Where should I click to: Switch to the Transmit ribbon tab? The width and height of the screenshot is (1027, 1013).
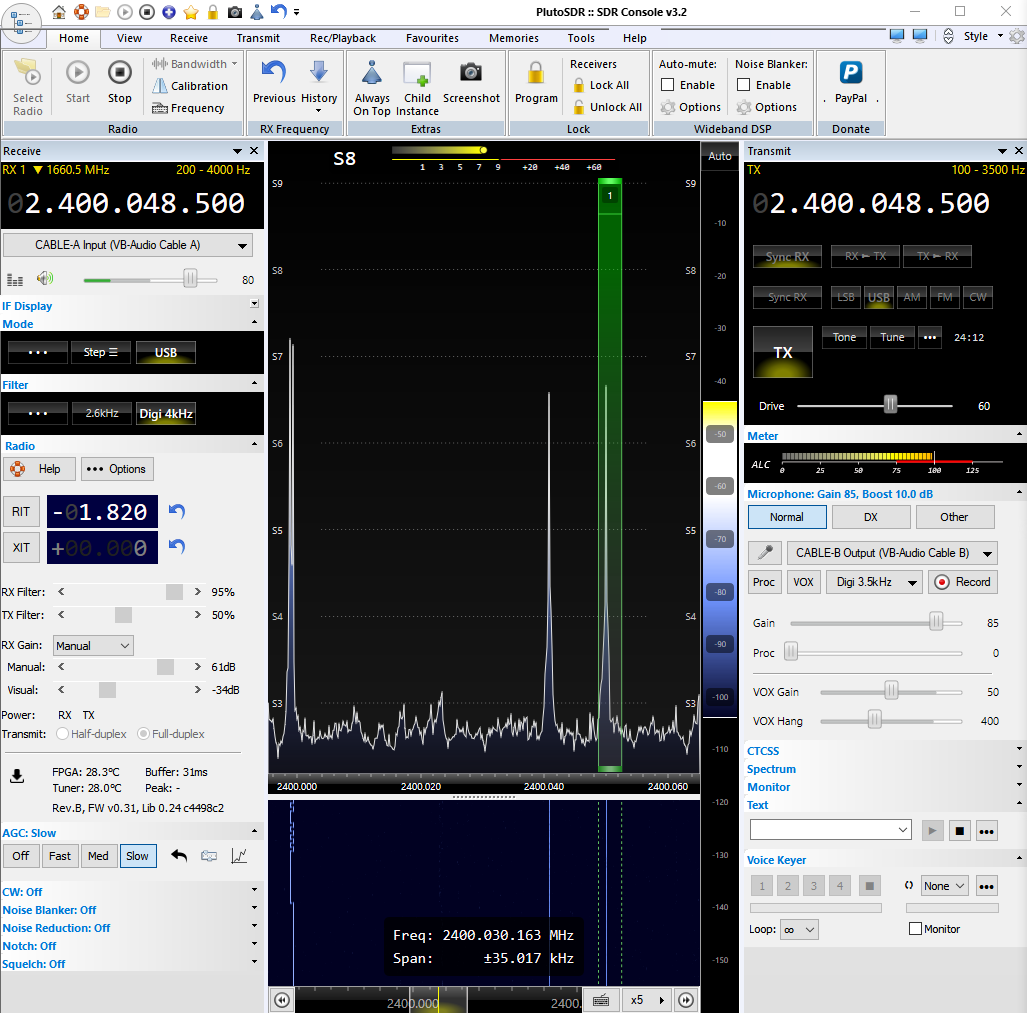pos(258,38)
